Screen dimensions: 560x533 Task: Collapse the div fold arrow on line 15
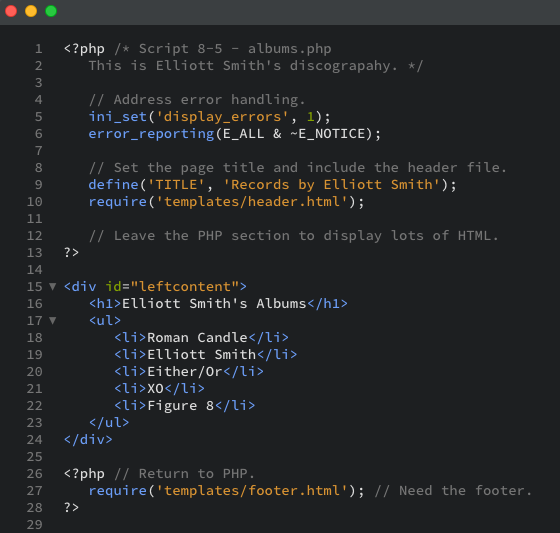pyautogui.click(x=52, y=287)
